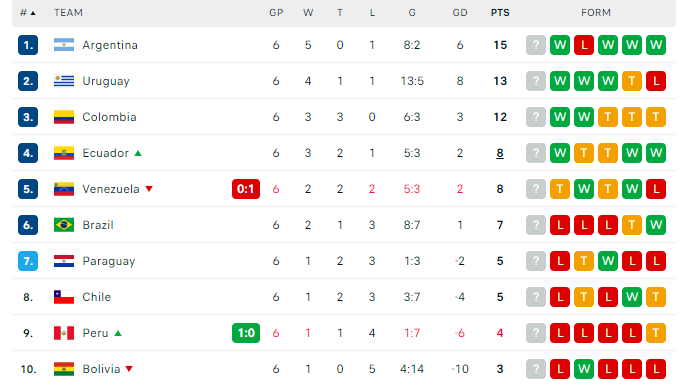Screen dimensions: 686x385
Task: Click the FORM column header
Action: coord(596,13)
